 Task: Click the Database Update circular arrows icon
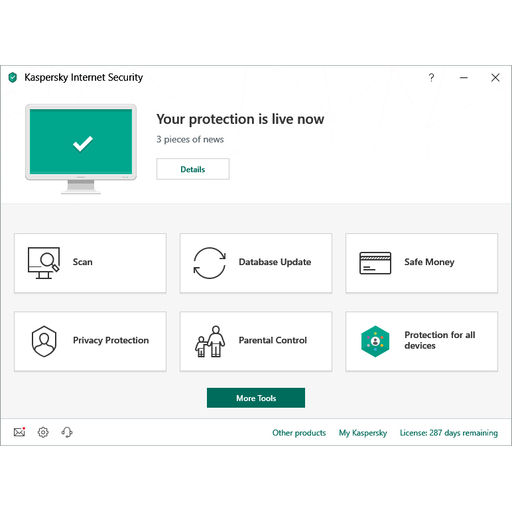click(x=210, y=263)
